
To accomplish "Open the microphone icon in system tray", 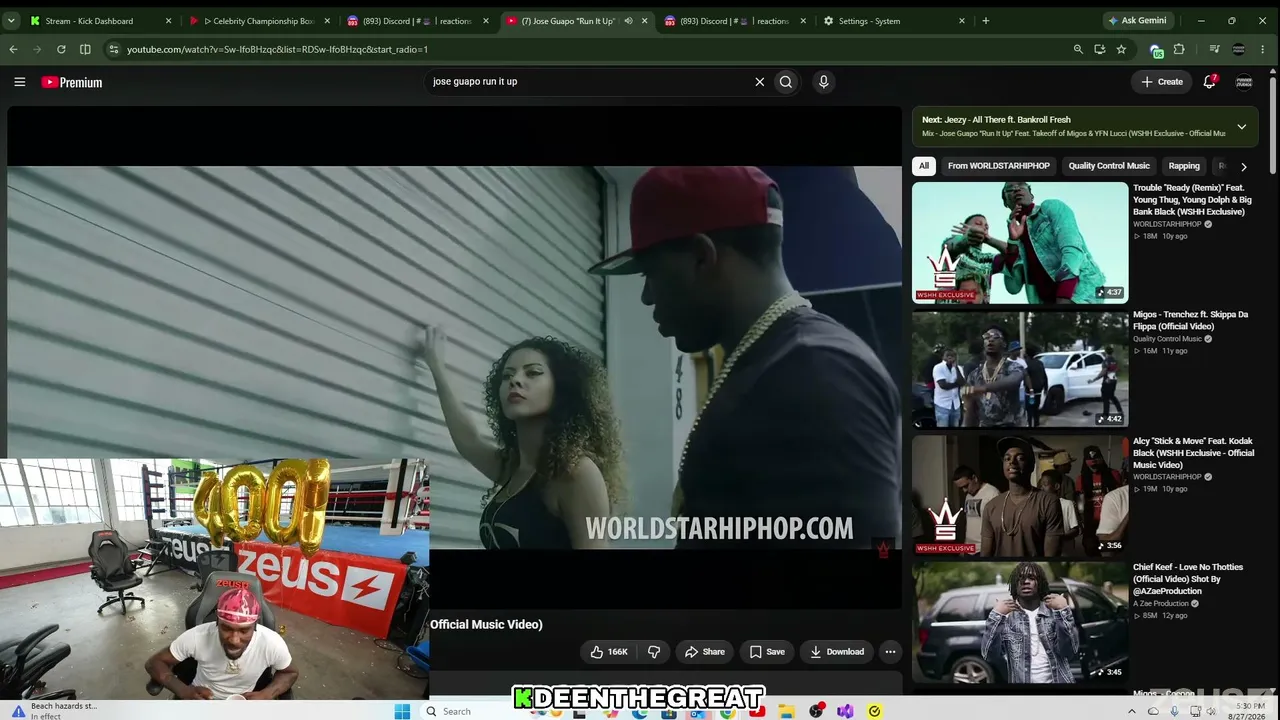I will (1174, 711).
